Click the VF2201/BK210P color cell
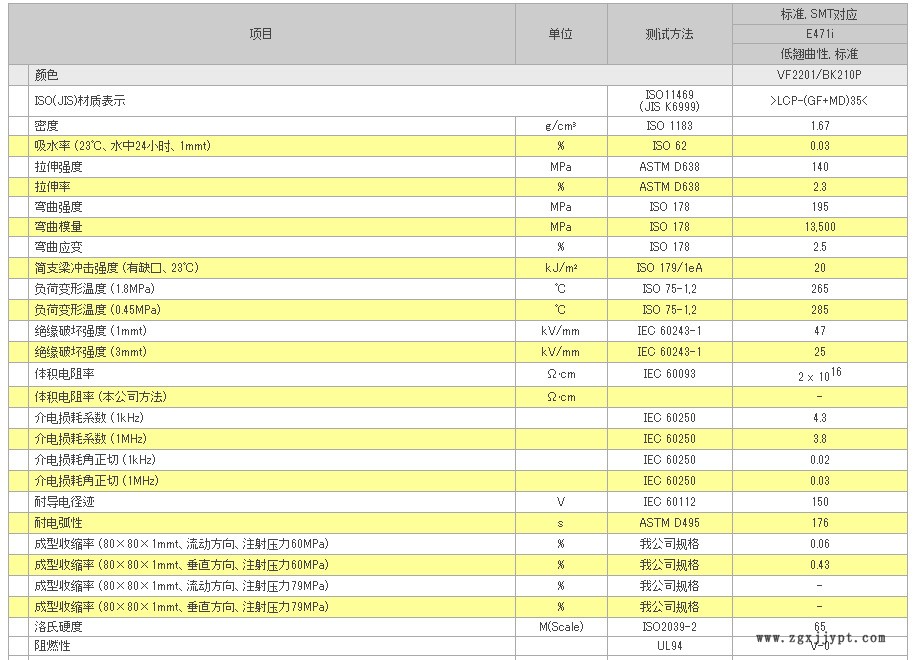Image resolution: width=913 pixels, height=660 pixels. pos(820,75)
